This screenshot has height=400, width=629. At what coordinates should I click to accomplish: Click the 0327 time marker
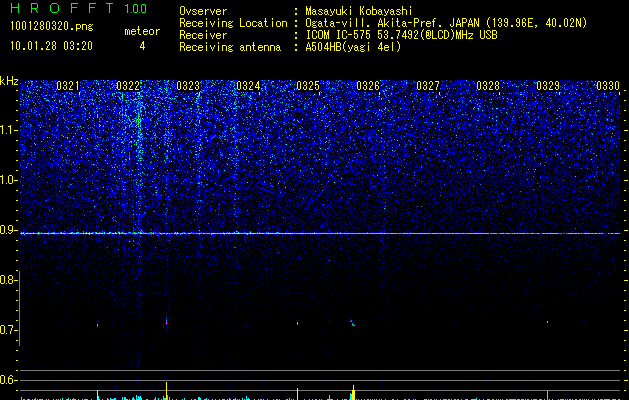pos(428,86)
